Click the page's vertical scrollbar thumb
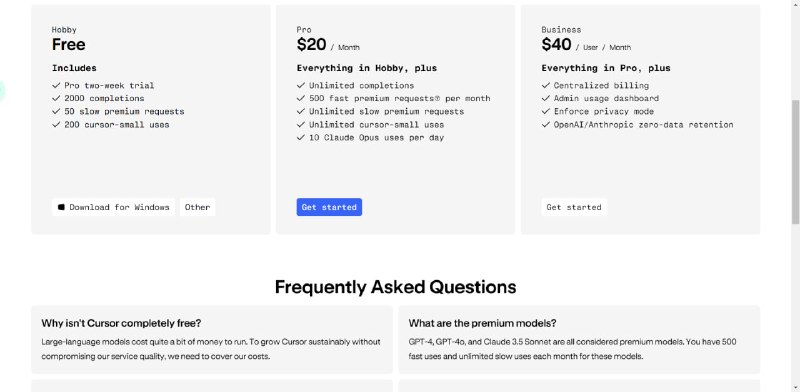Viewport: 800px width, 392px height. click(x=795, y=161)
